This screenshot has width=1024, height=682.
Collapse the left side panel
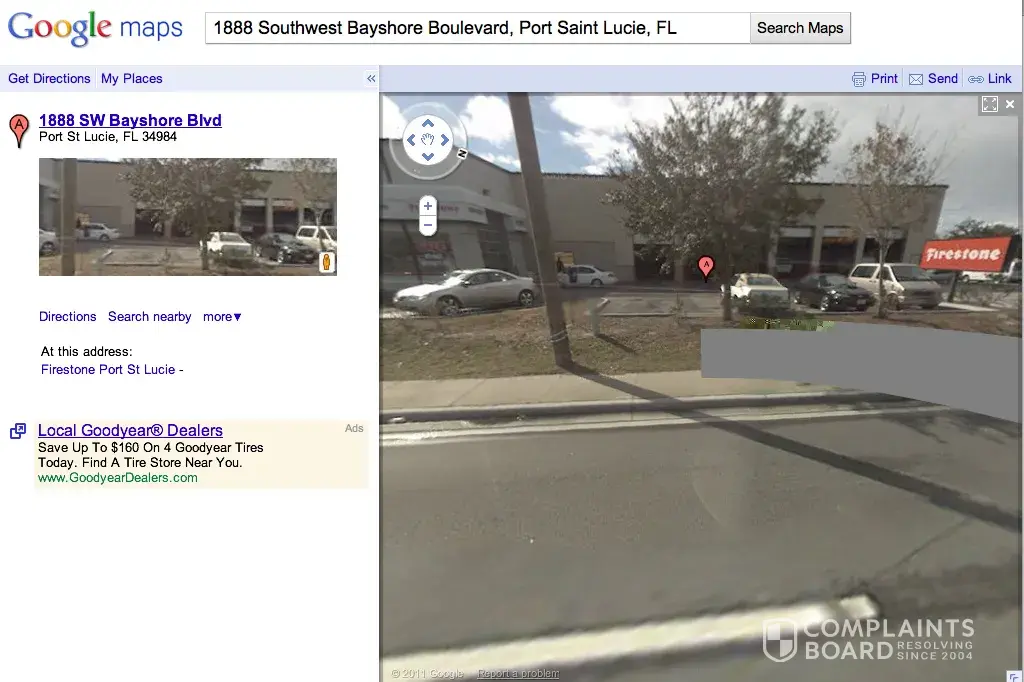click(371, 78)
